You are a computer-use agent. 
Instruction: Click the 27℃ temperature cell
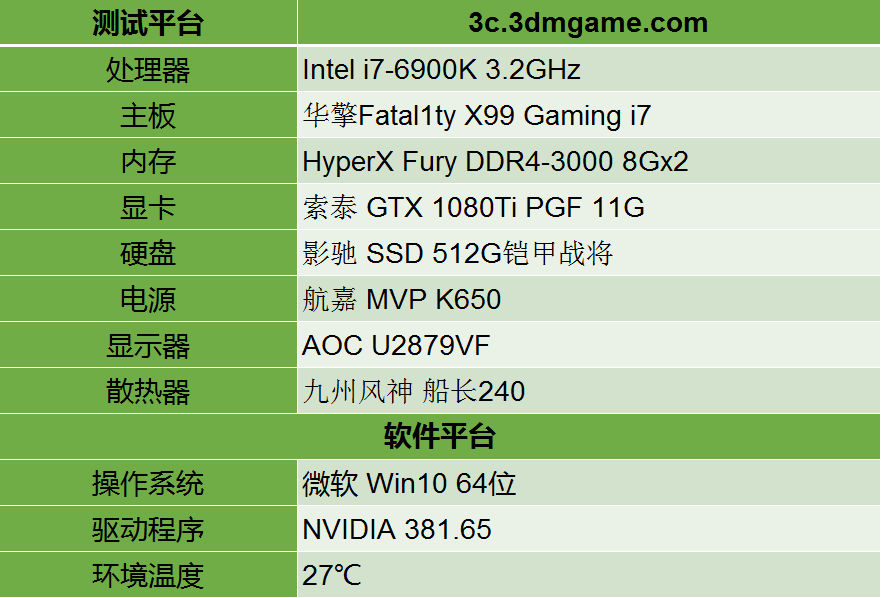[589, 574]
